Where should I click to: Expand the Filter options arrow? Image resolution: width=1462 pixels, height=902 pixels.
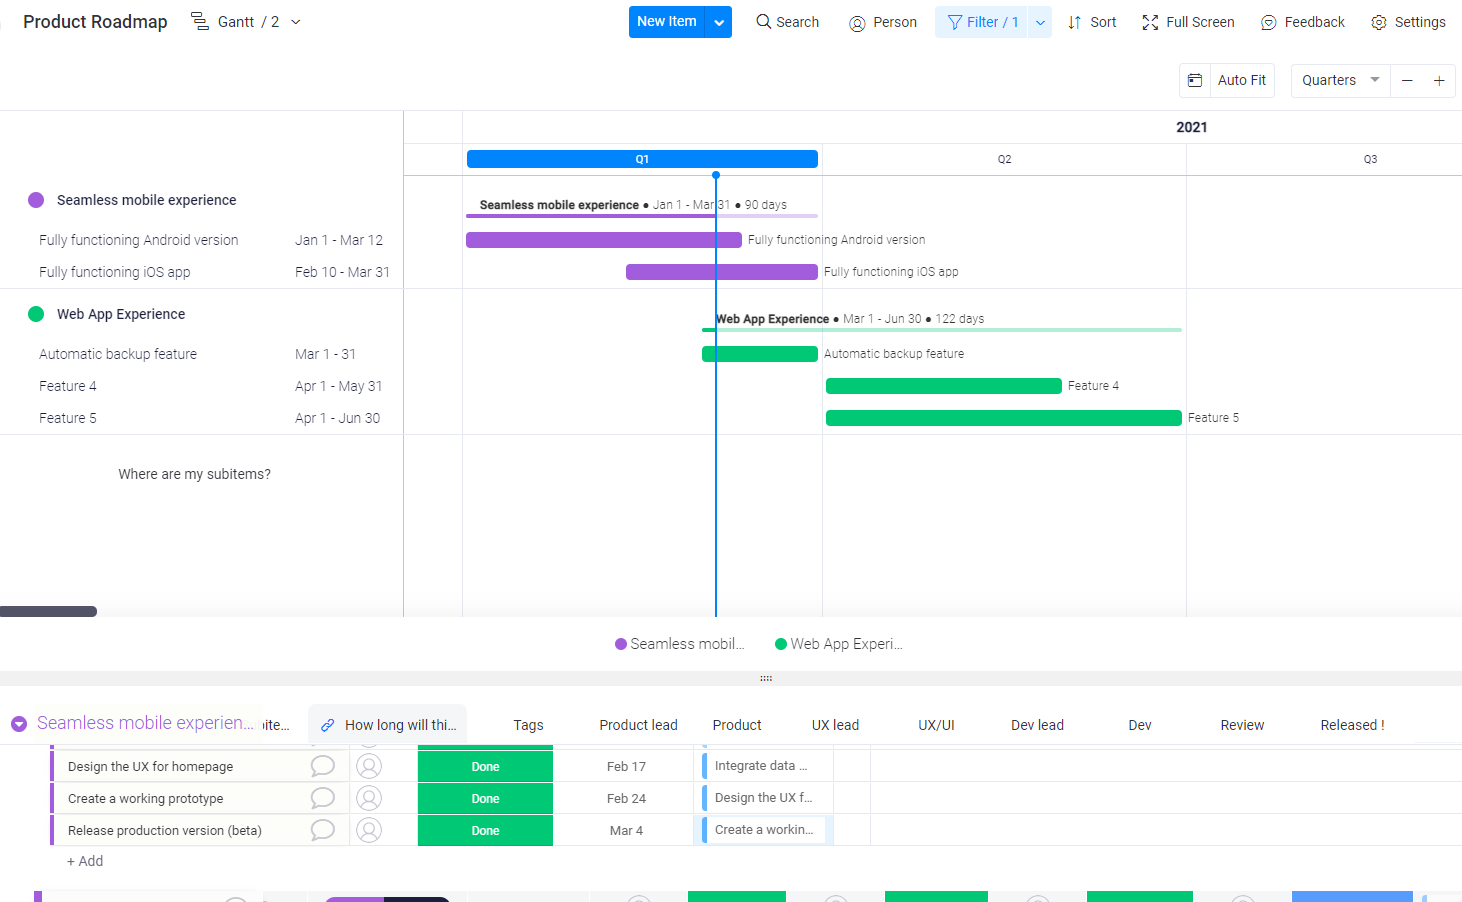coord(1040,22)
